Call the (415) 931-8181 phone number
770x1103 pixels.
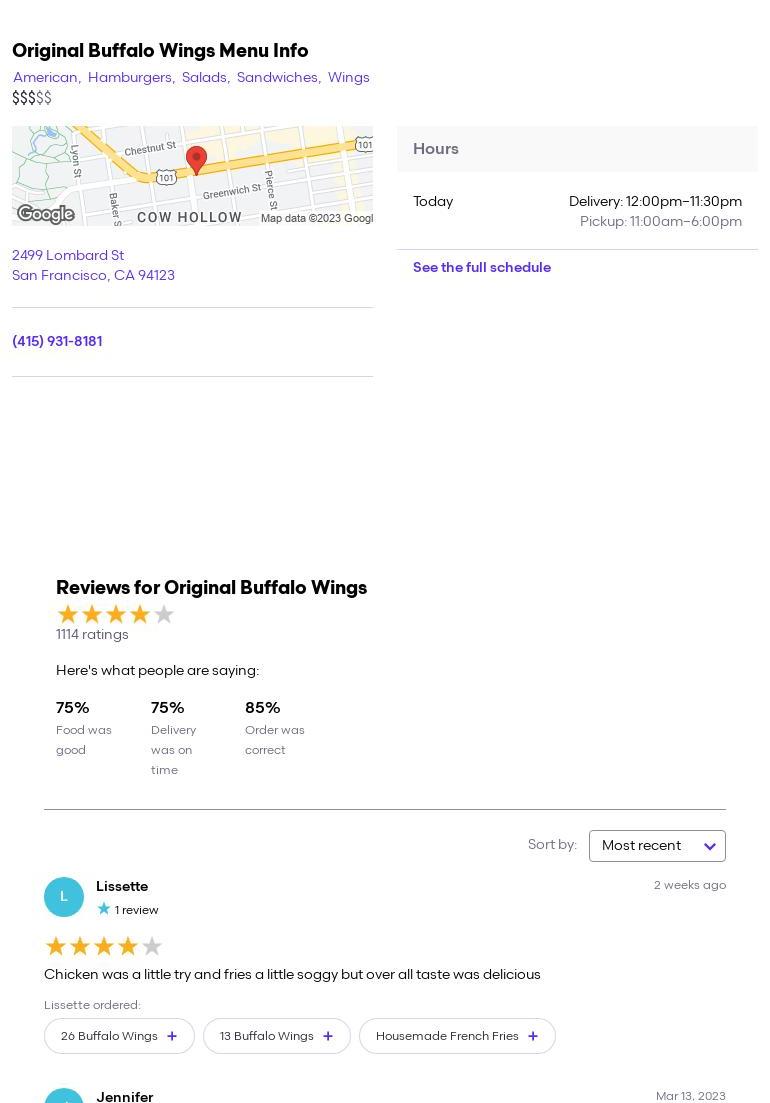tap(57, 341)
